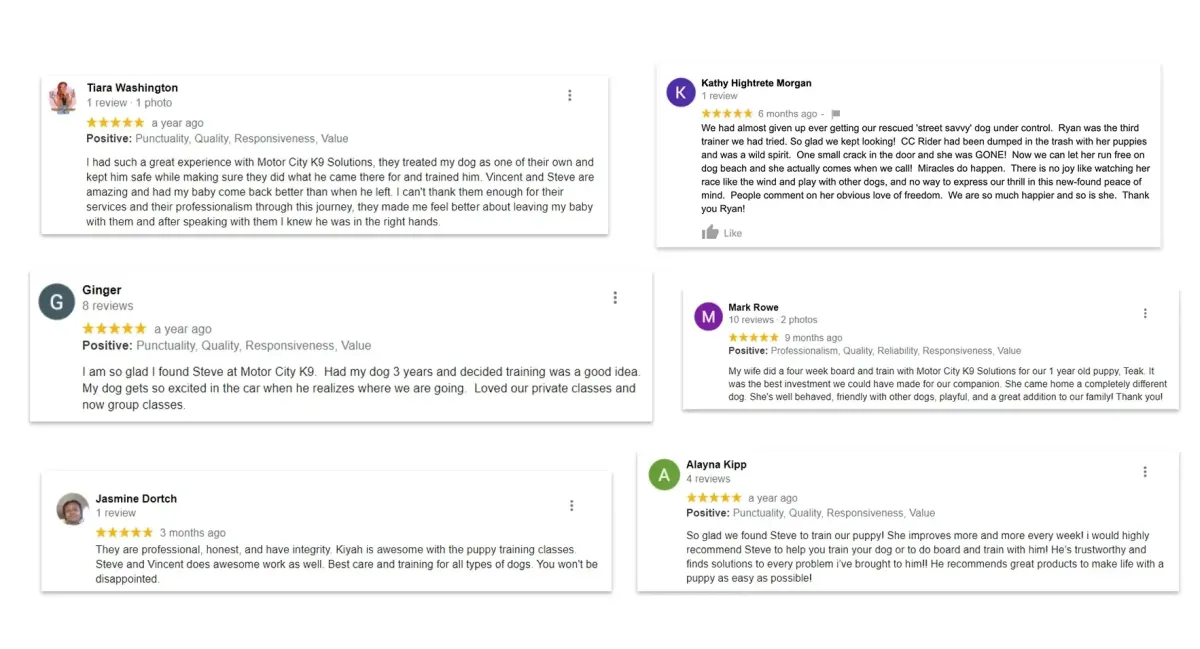This screenshot has height=649, width=1200.
Task: Click Jasmine Dortch's profile picture
Action: click(73, 509)
